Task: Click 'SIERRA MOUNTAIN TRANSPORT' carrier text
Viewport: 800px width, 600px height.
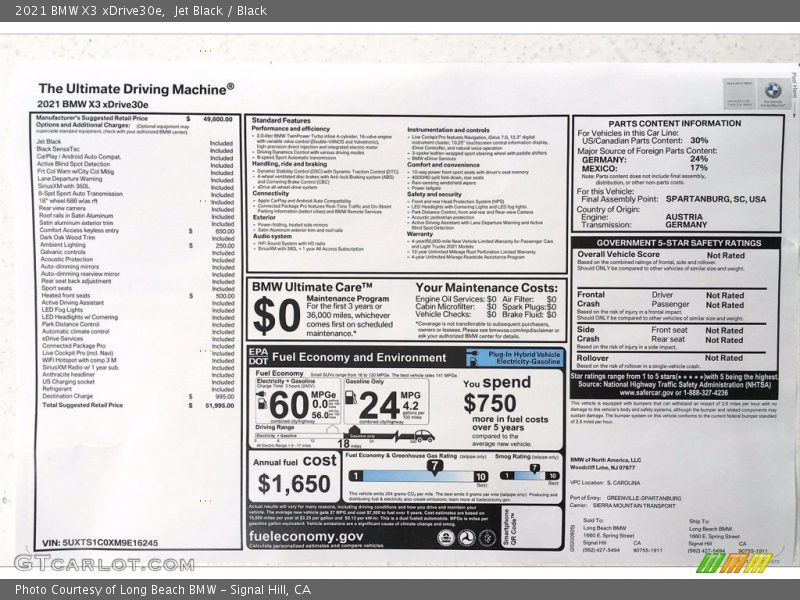Action: 634,506
